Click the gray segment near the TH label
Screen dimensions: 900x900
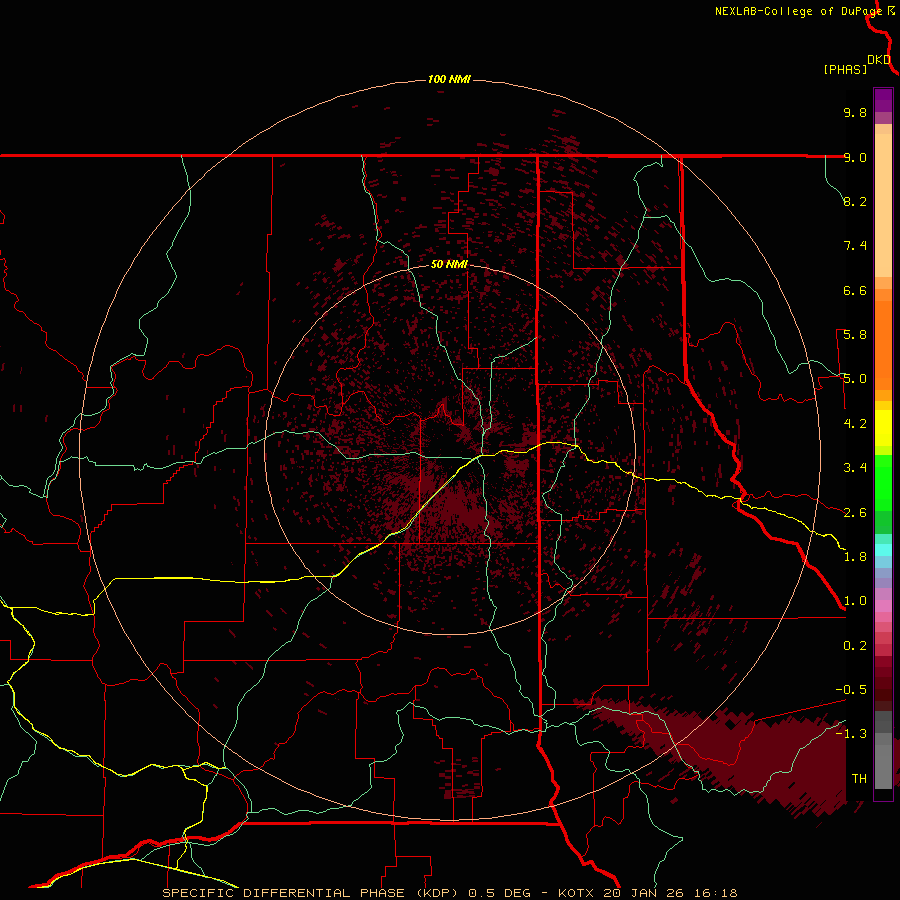pos(883,766)
